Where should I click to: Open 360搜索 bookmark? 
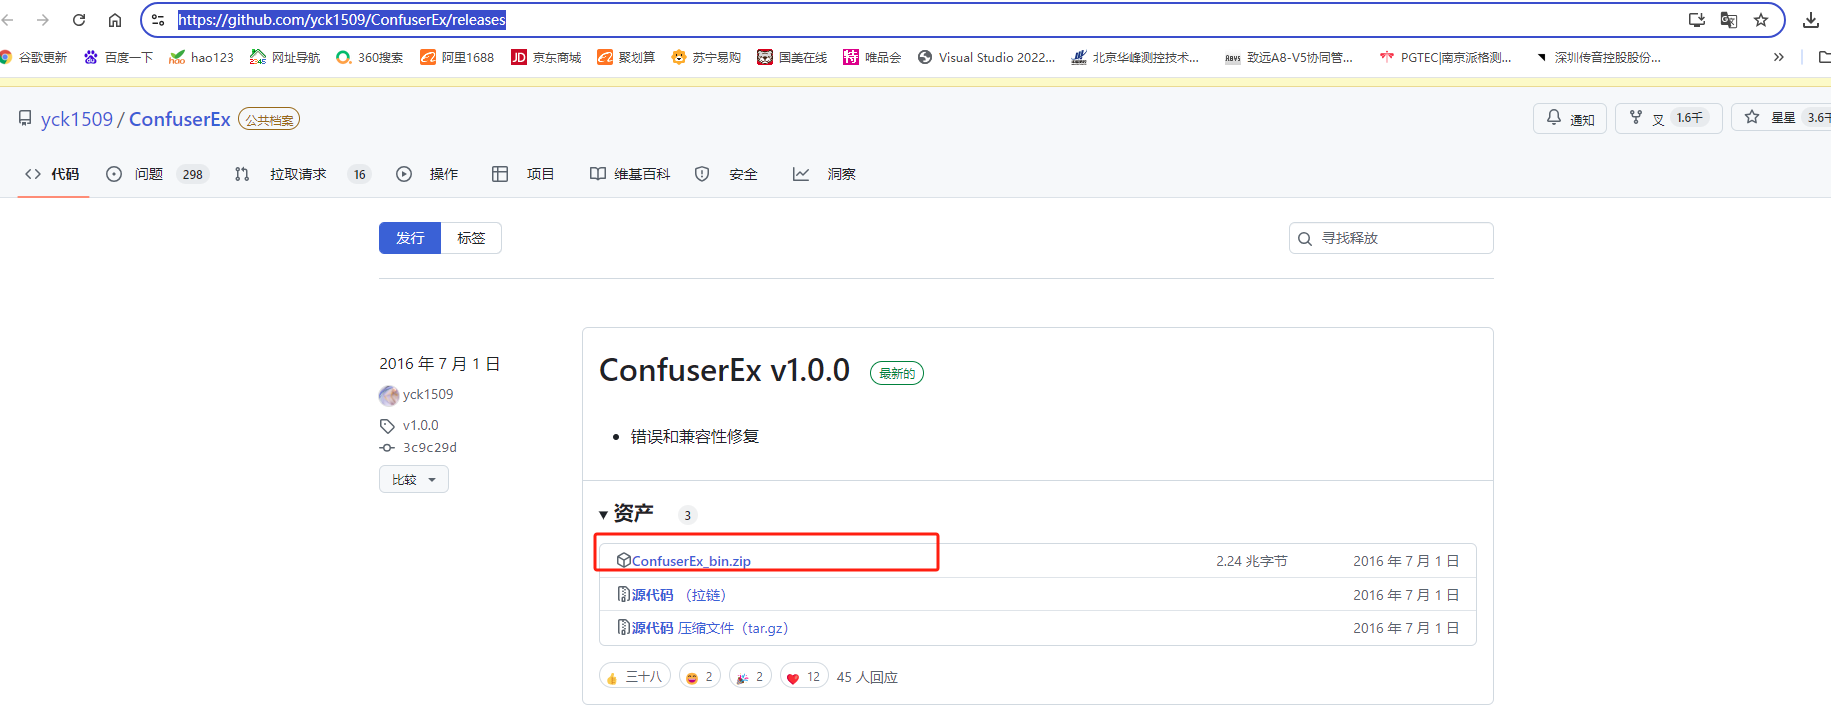(370, 57)
